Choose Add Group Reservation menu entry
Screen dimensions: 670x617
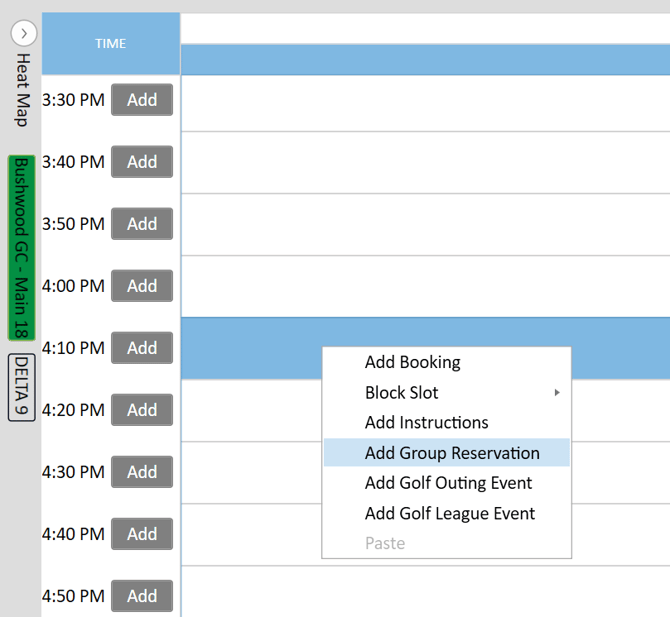[x=452, y=453]
